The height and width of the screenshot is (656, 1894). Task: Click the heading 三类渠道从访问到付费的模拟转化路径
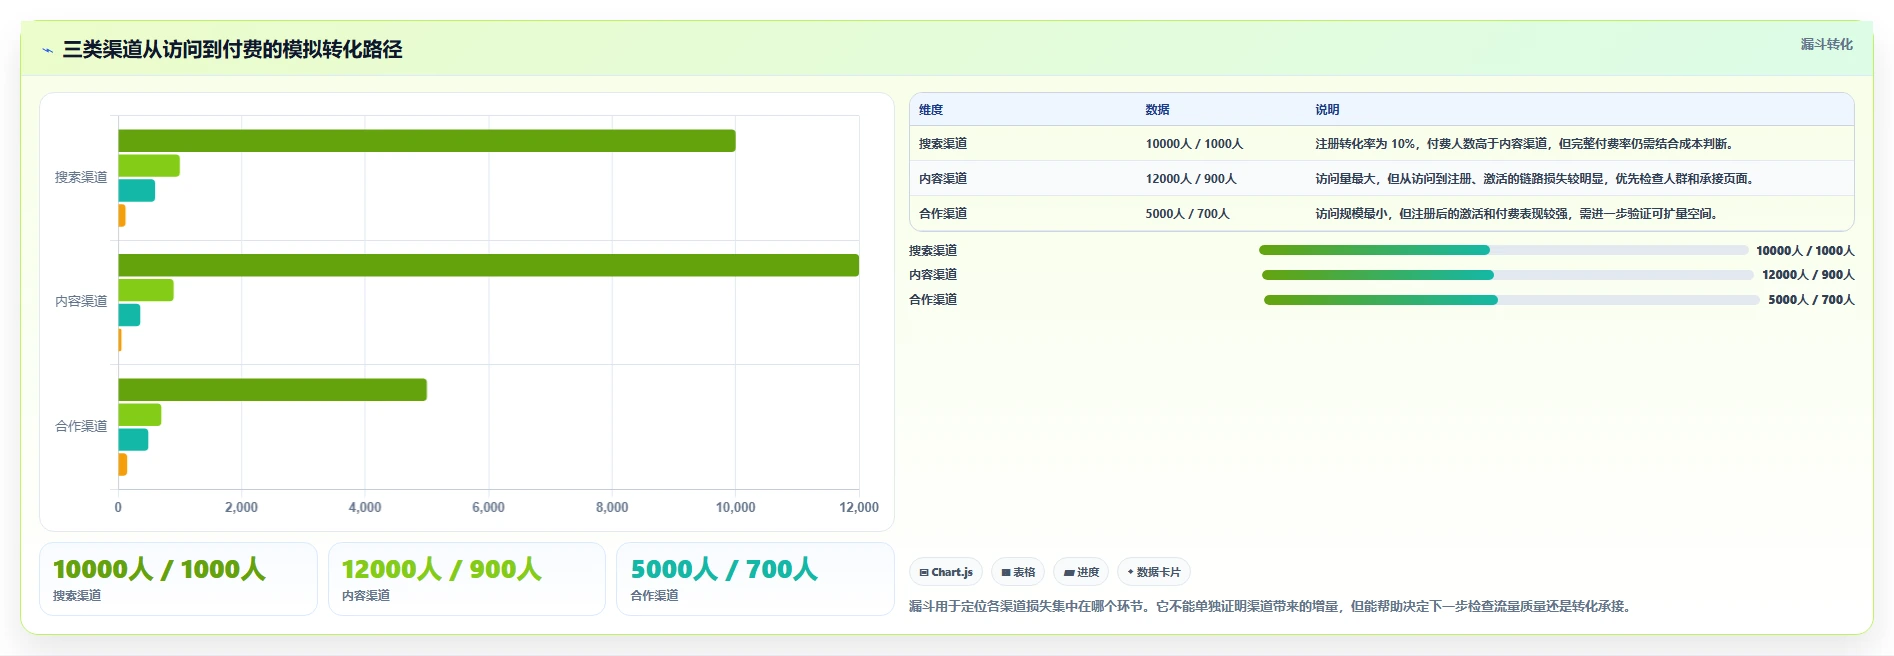[232, 50]
